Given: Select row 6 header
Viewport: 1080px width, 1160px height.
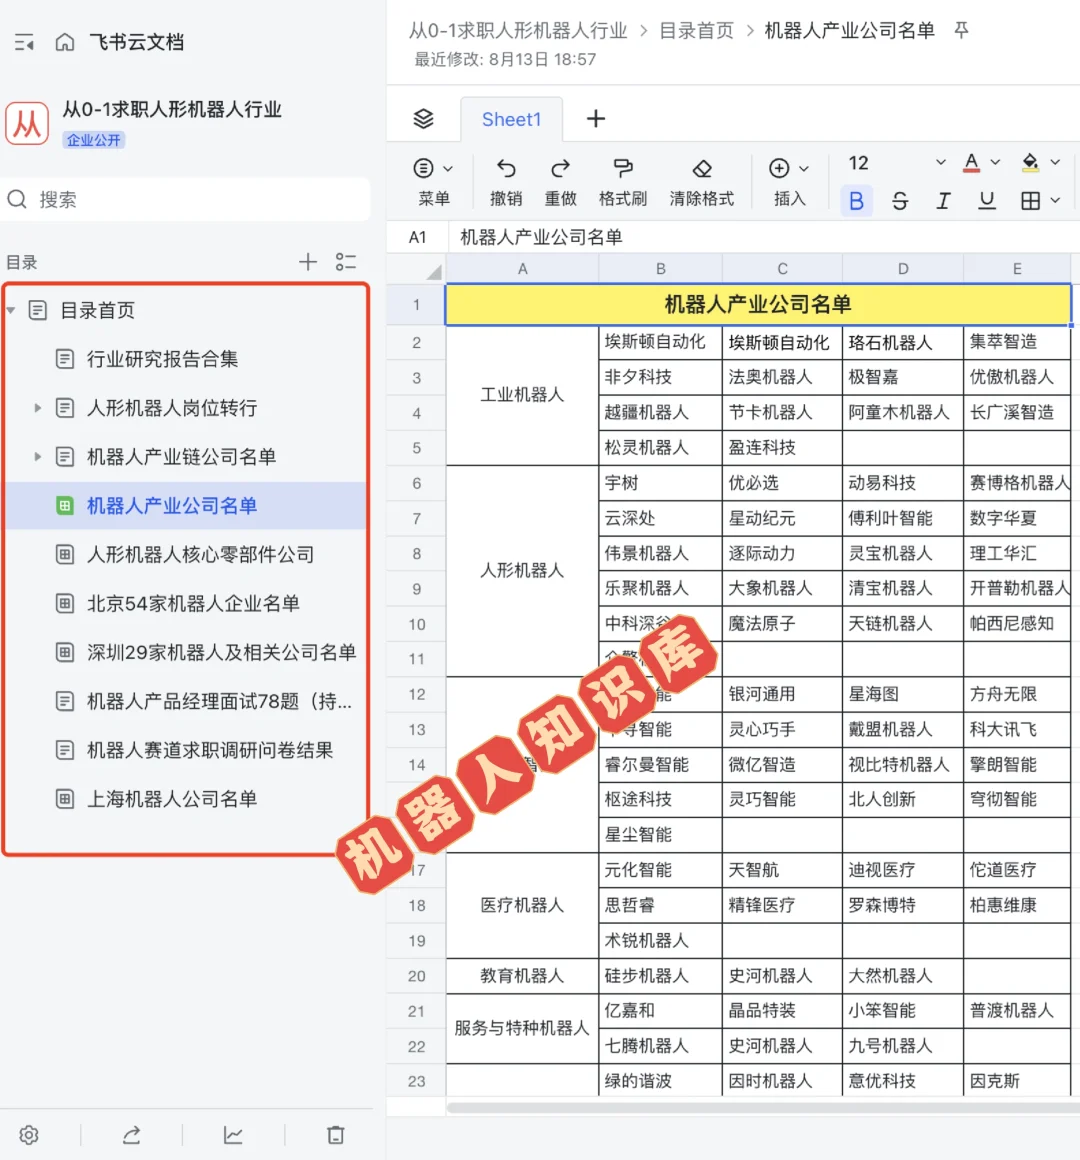Looking at the screenshot, I should pyautogui.click(x=416, y=483).
